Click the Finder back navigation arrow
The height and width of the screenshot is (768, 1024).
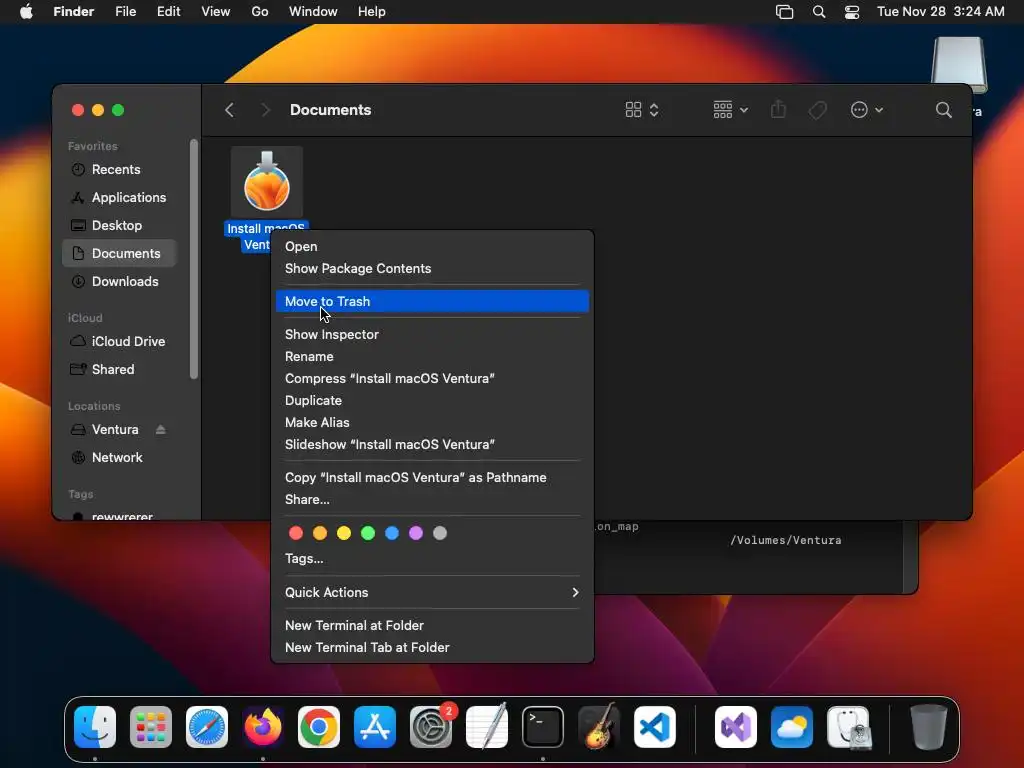coord(229,110)
